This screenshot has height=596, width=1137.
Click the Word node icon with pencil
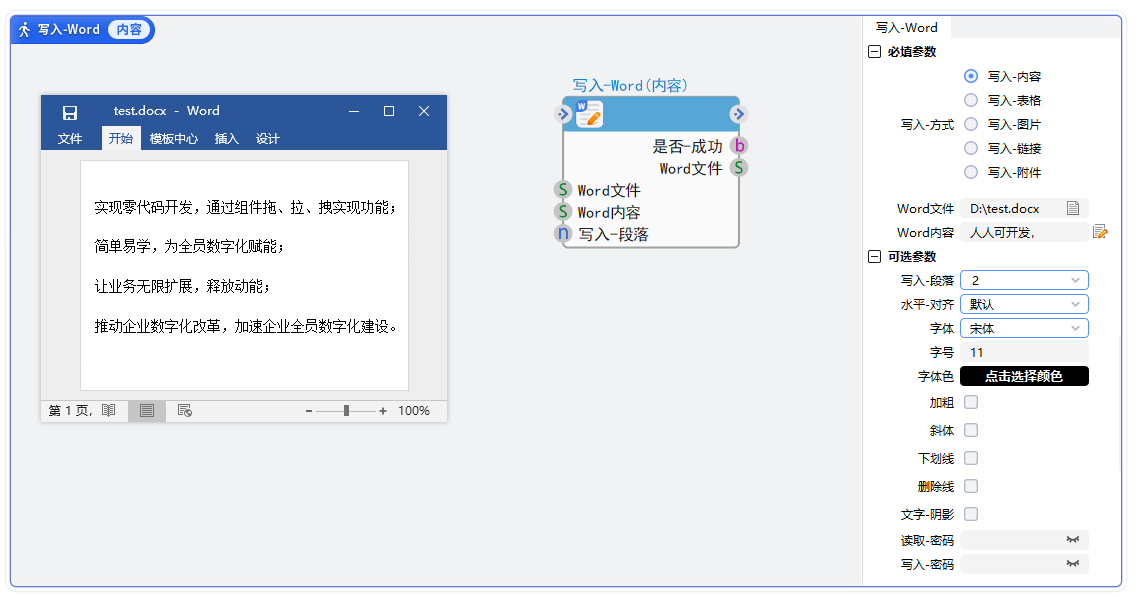[x=588, y=113]
